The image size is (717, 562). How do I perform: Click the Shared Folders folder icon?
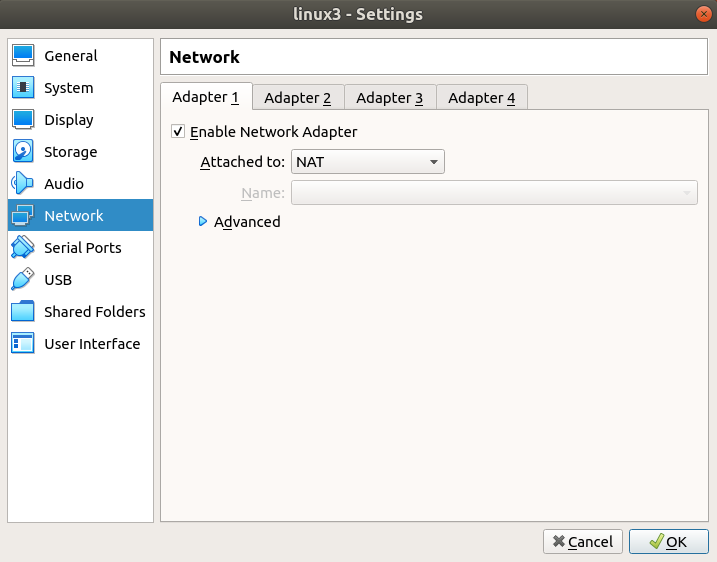click(x=23, y=312)
